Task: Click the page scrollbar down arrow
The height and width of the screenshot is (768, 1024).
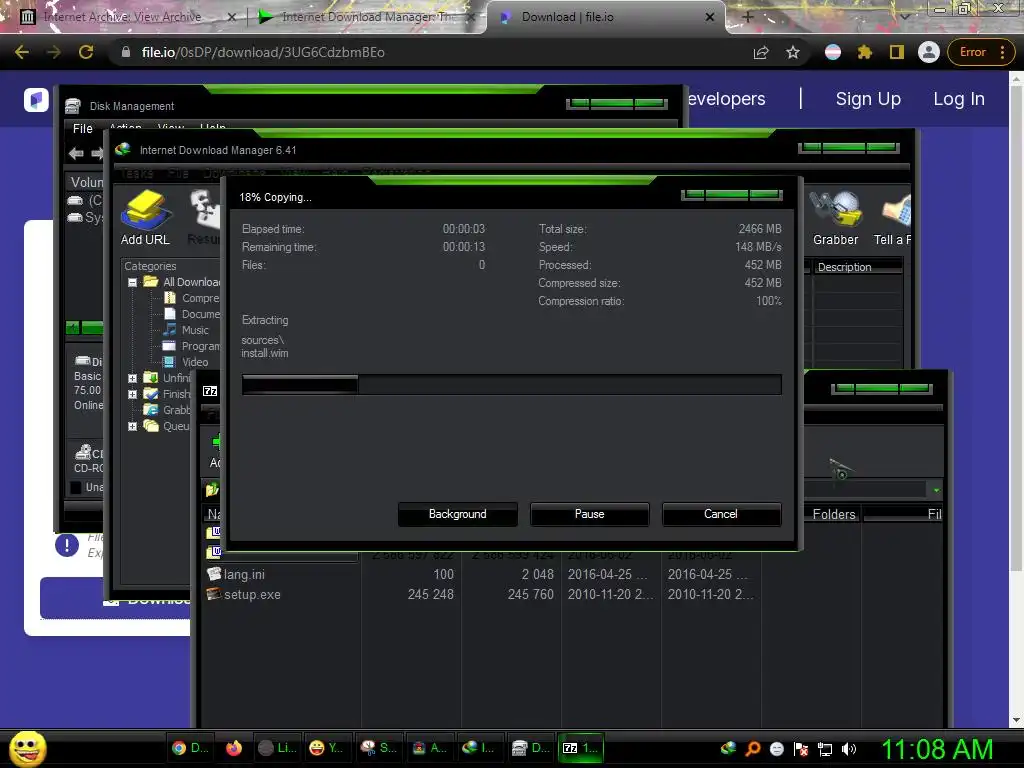Action: pos(1016,720)
